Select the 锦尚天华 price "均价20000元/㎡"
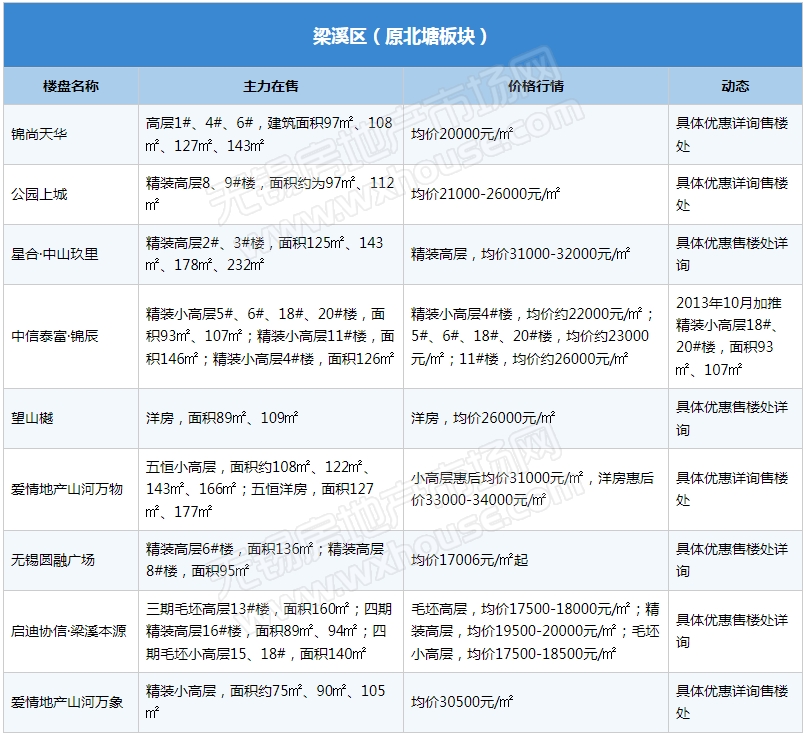806x738 pixels. tap(462, 134)
